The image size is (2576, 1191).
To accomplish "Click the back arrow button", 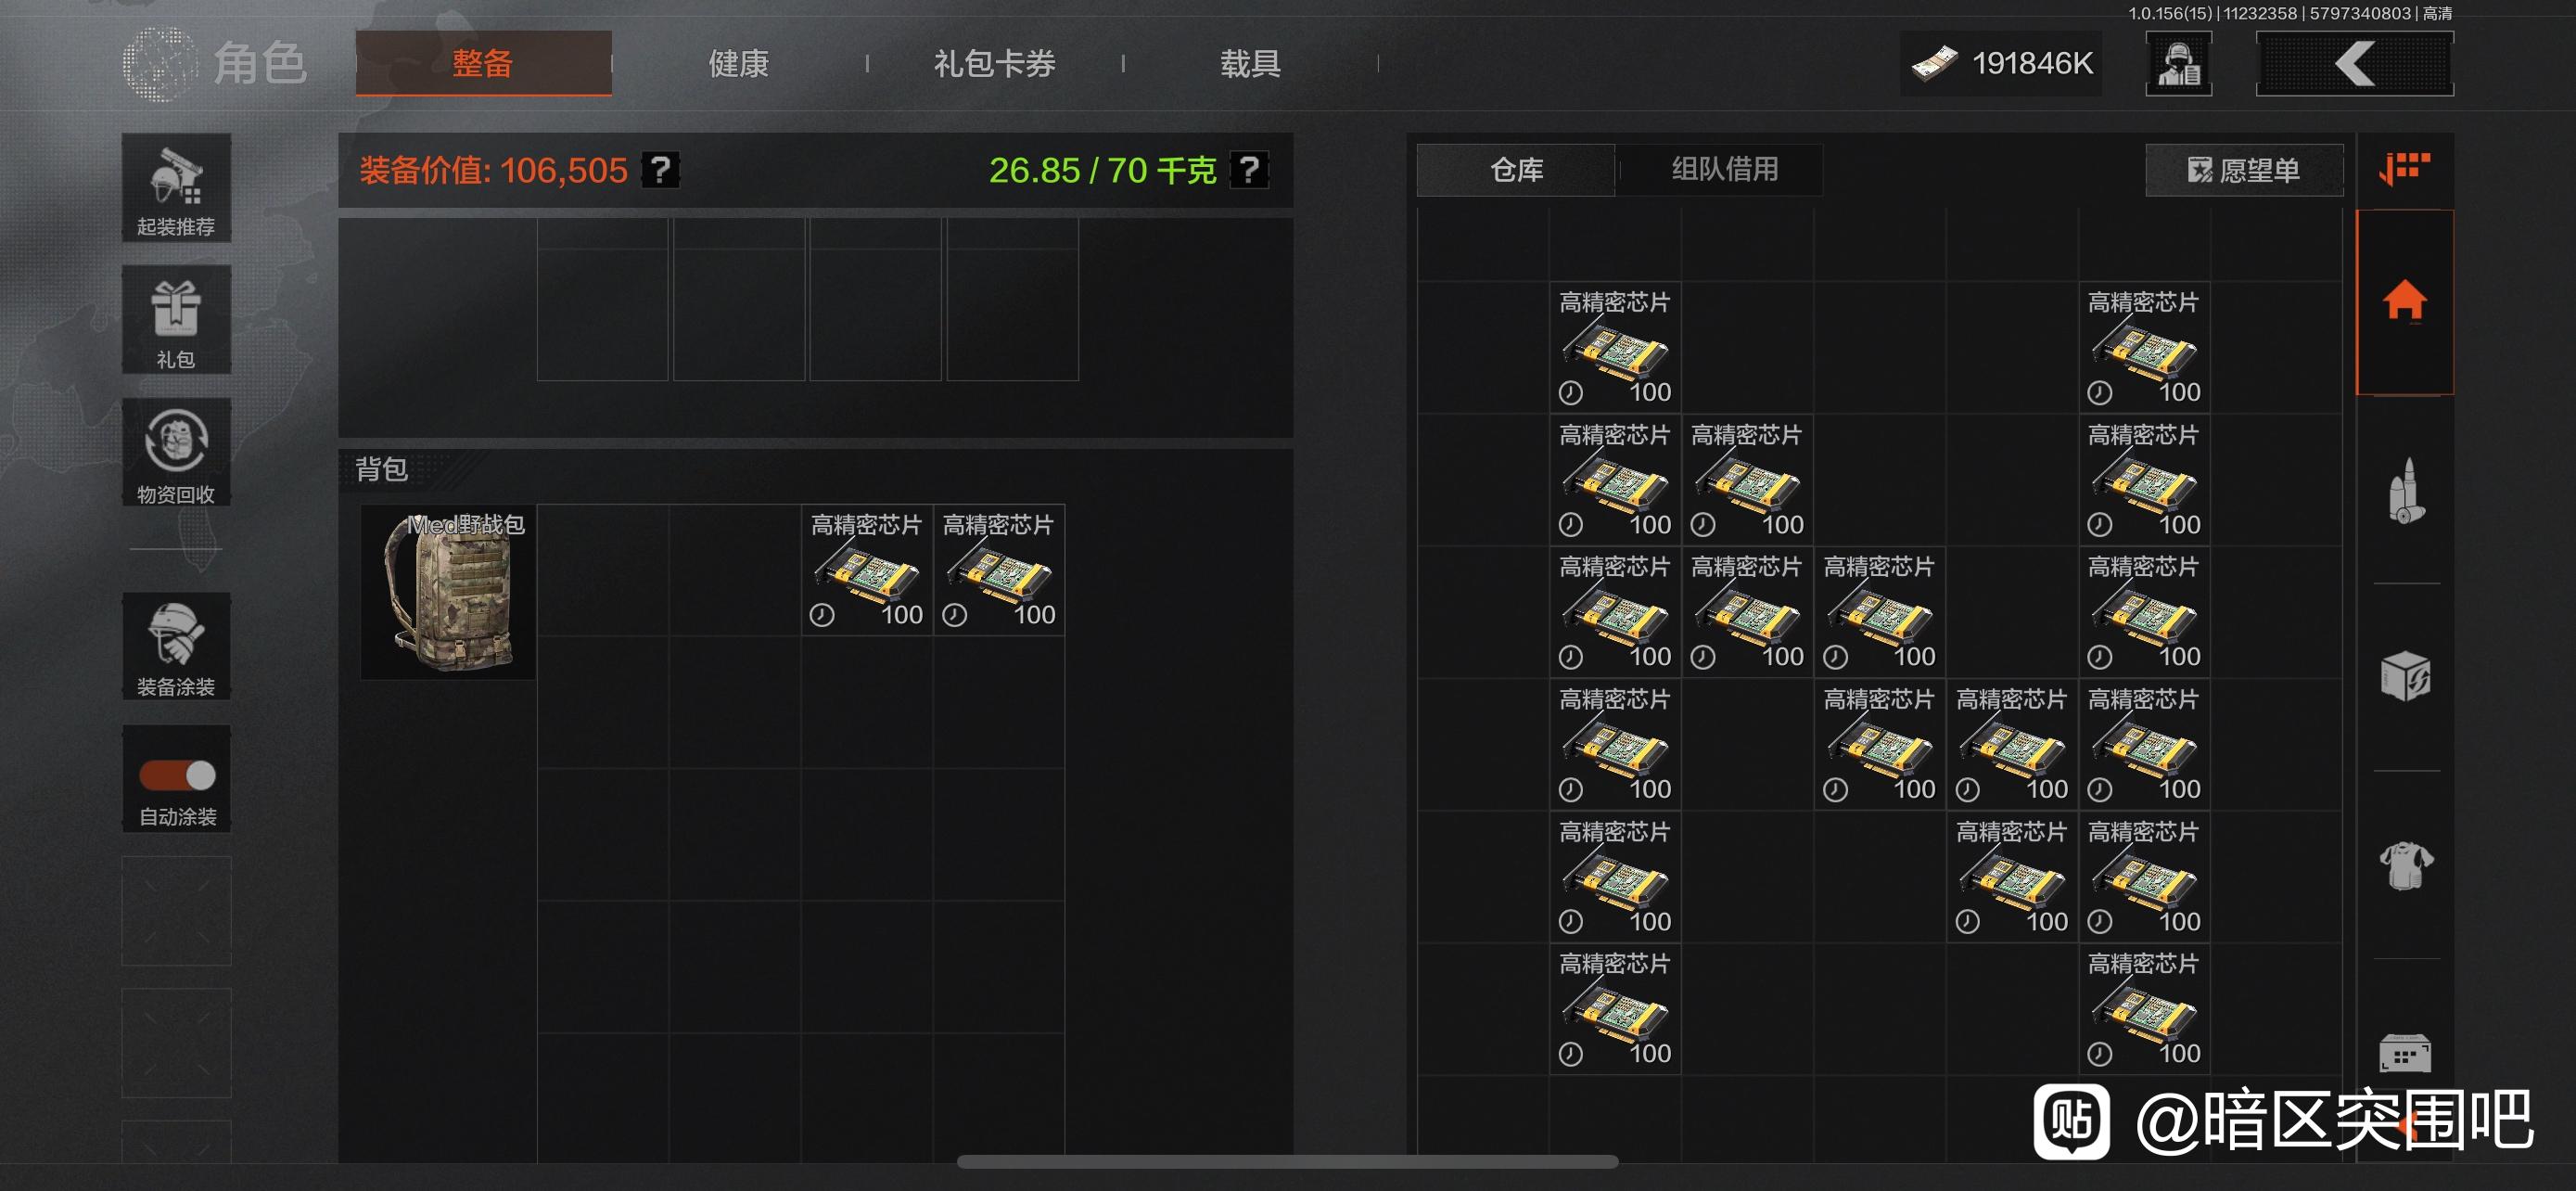I will pyautogui.click(x=2354, y=64).
